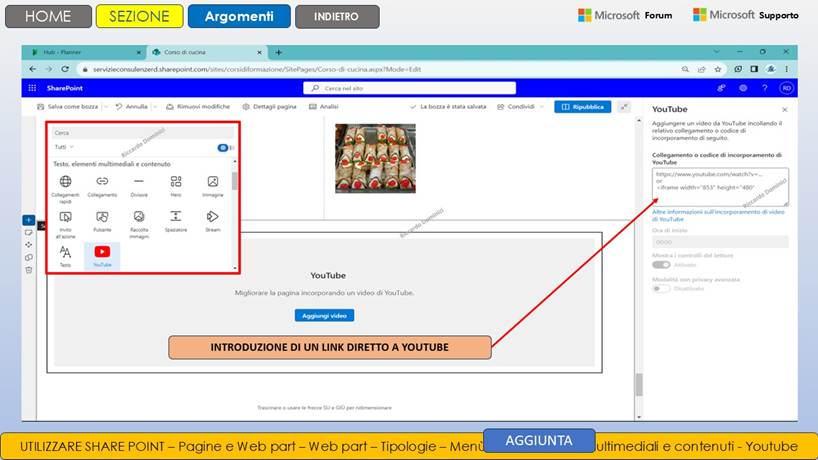This screenshot has width=818, height=460.
Task: Click the blue Argomenti button
Action: (x=239, y=16)
